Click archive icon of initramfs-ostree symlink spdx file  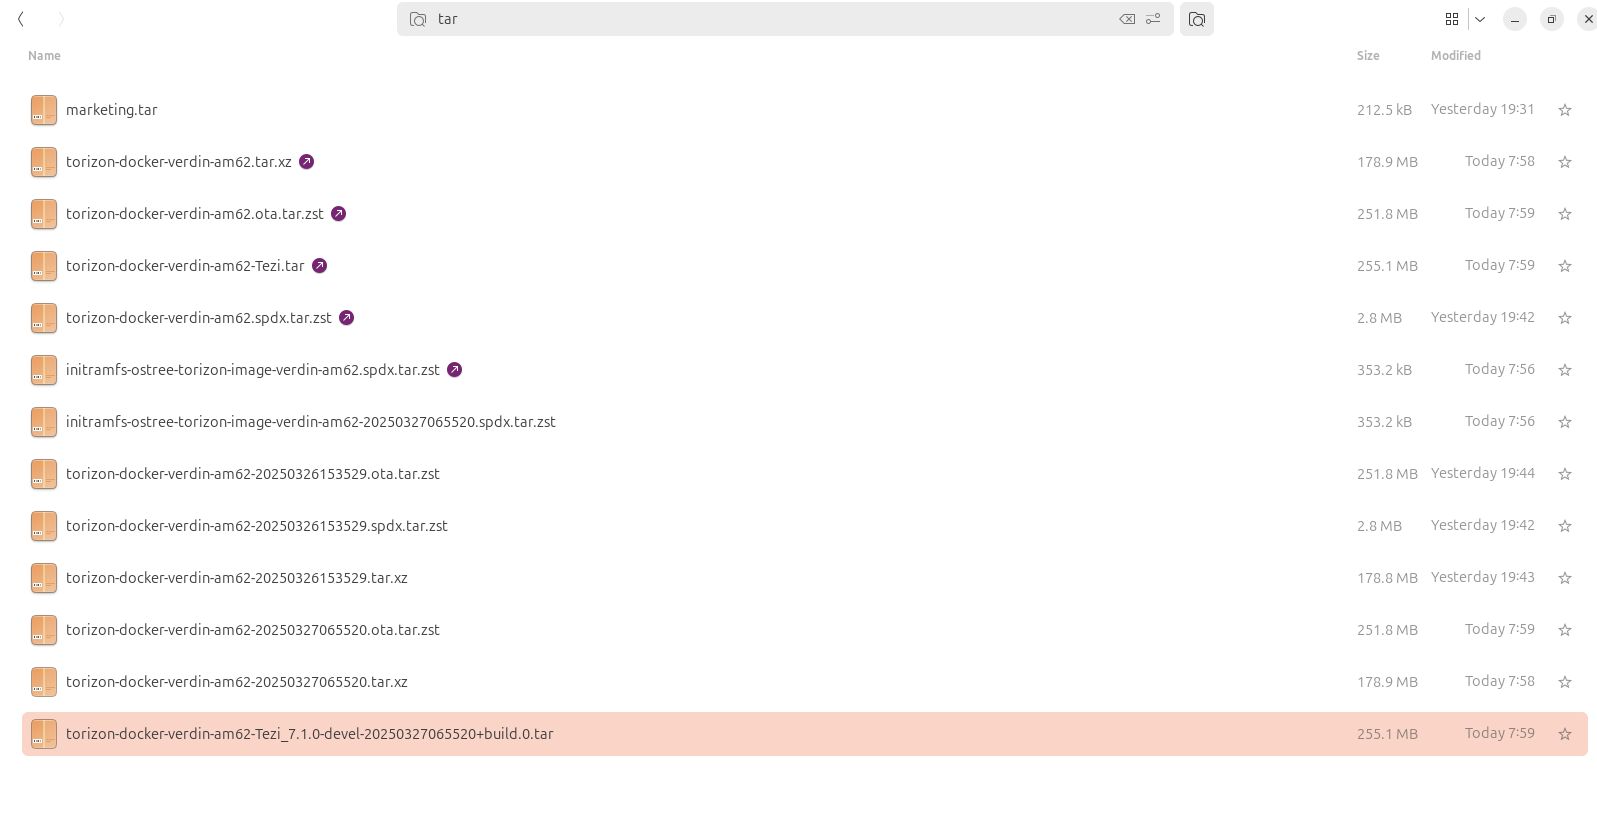(44, 370)
